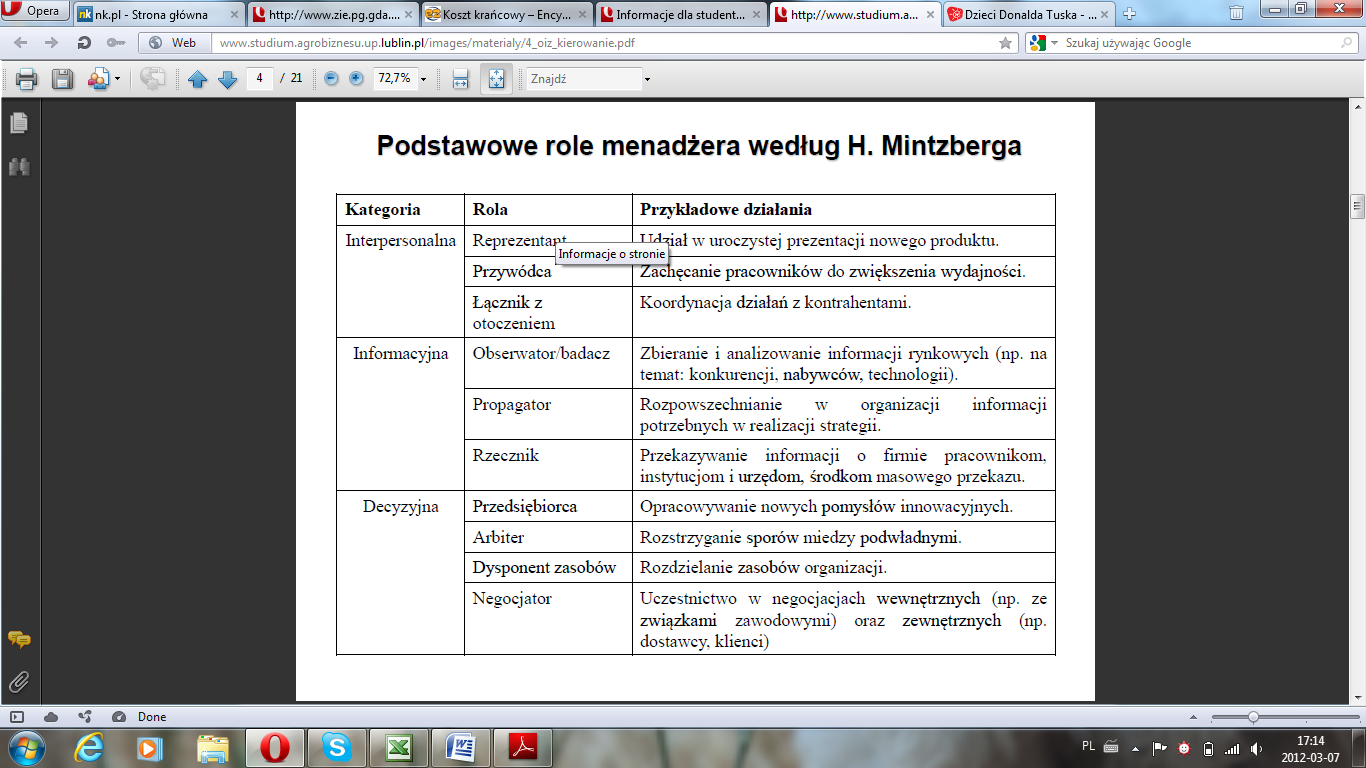The image size is (1366, 768).
Task: Open the Pages thumbnails panel icon
Action: 19,123
